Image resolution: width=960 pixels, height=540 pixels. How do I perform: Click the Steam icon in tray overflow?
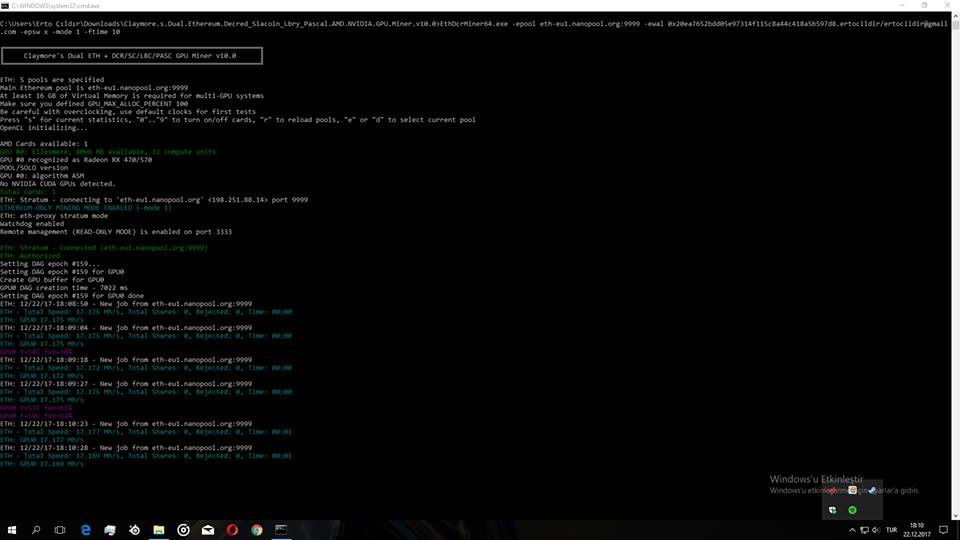click(x=872, y=490)
